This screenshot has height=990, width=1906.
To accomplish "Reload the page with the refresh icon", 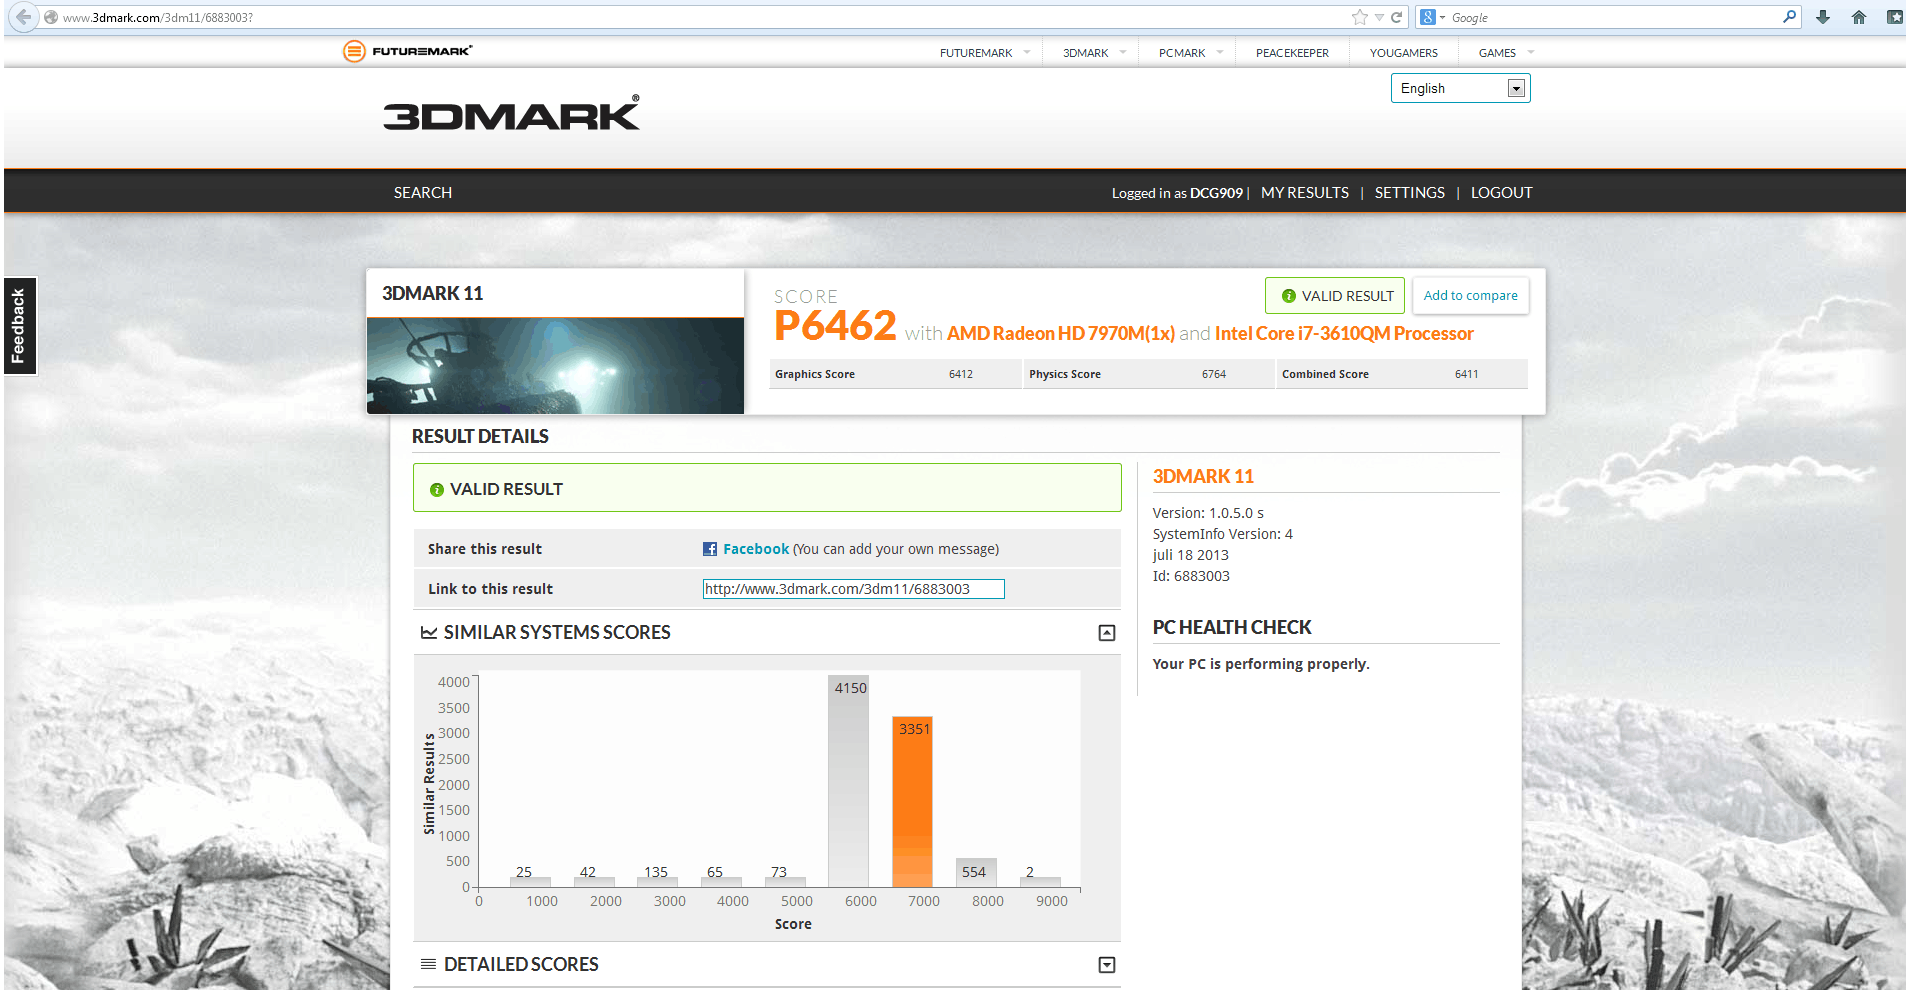I will [1396, 17].
